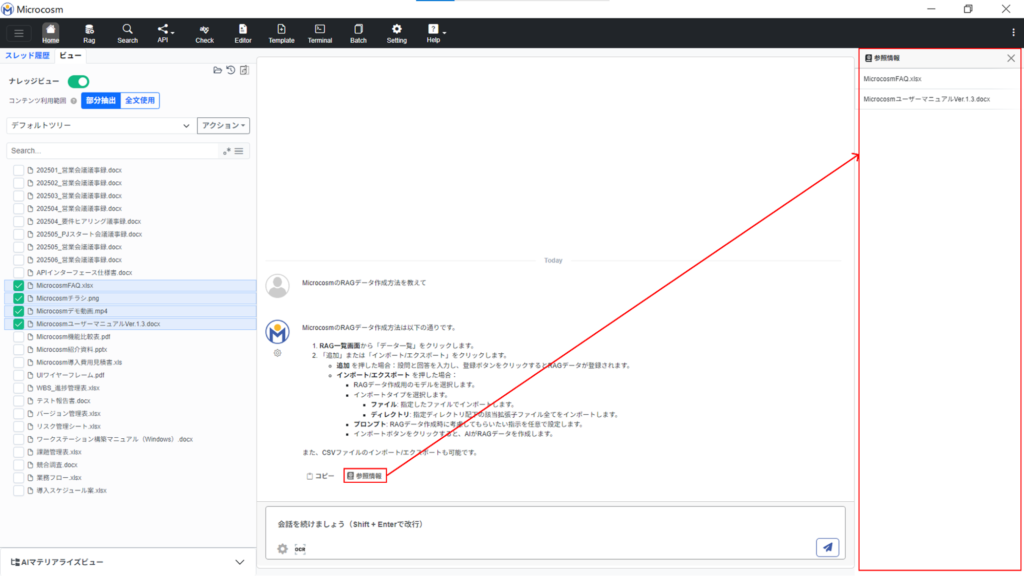Close the 参照情報 panel
This screenshot has height=576, width=1024.
coord(1011,58)
